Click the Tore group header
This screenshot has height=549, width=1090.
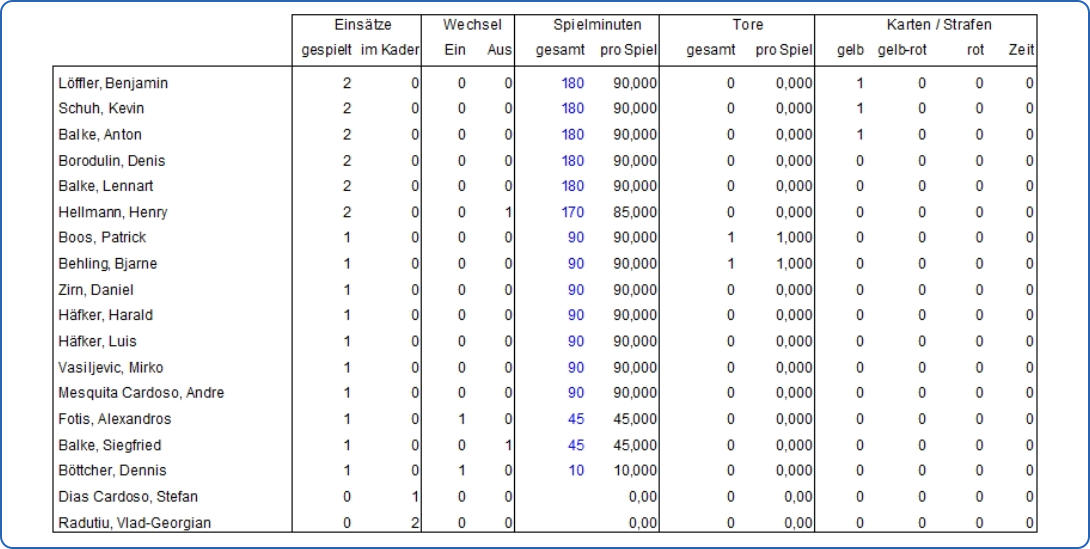(x=747, y=25)
